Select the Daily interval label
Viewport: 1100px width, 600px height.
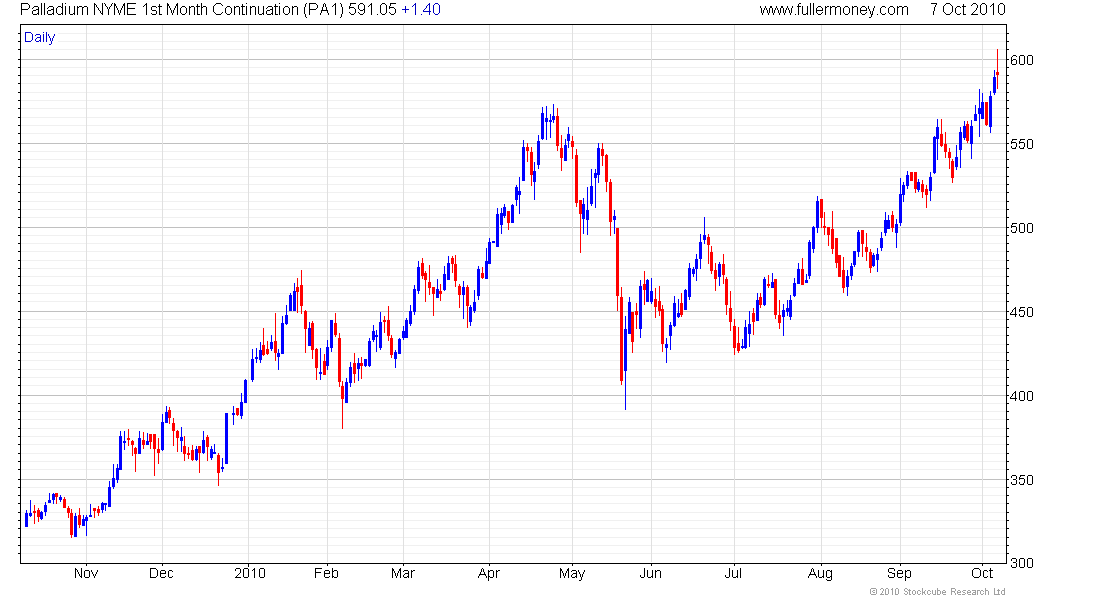coord(39,37)
